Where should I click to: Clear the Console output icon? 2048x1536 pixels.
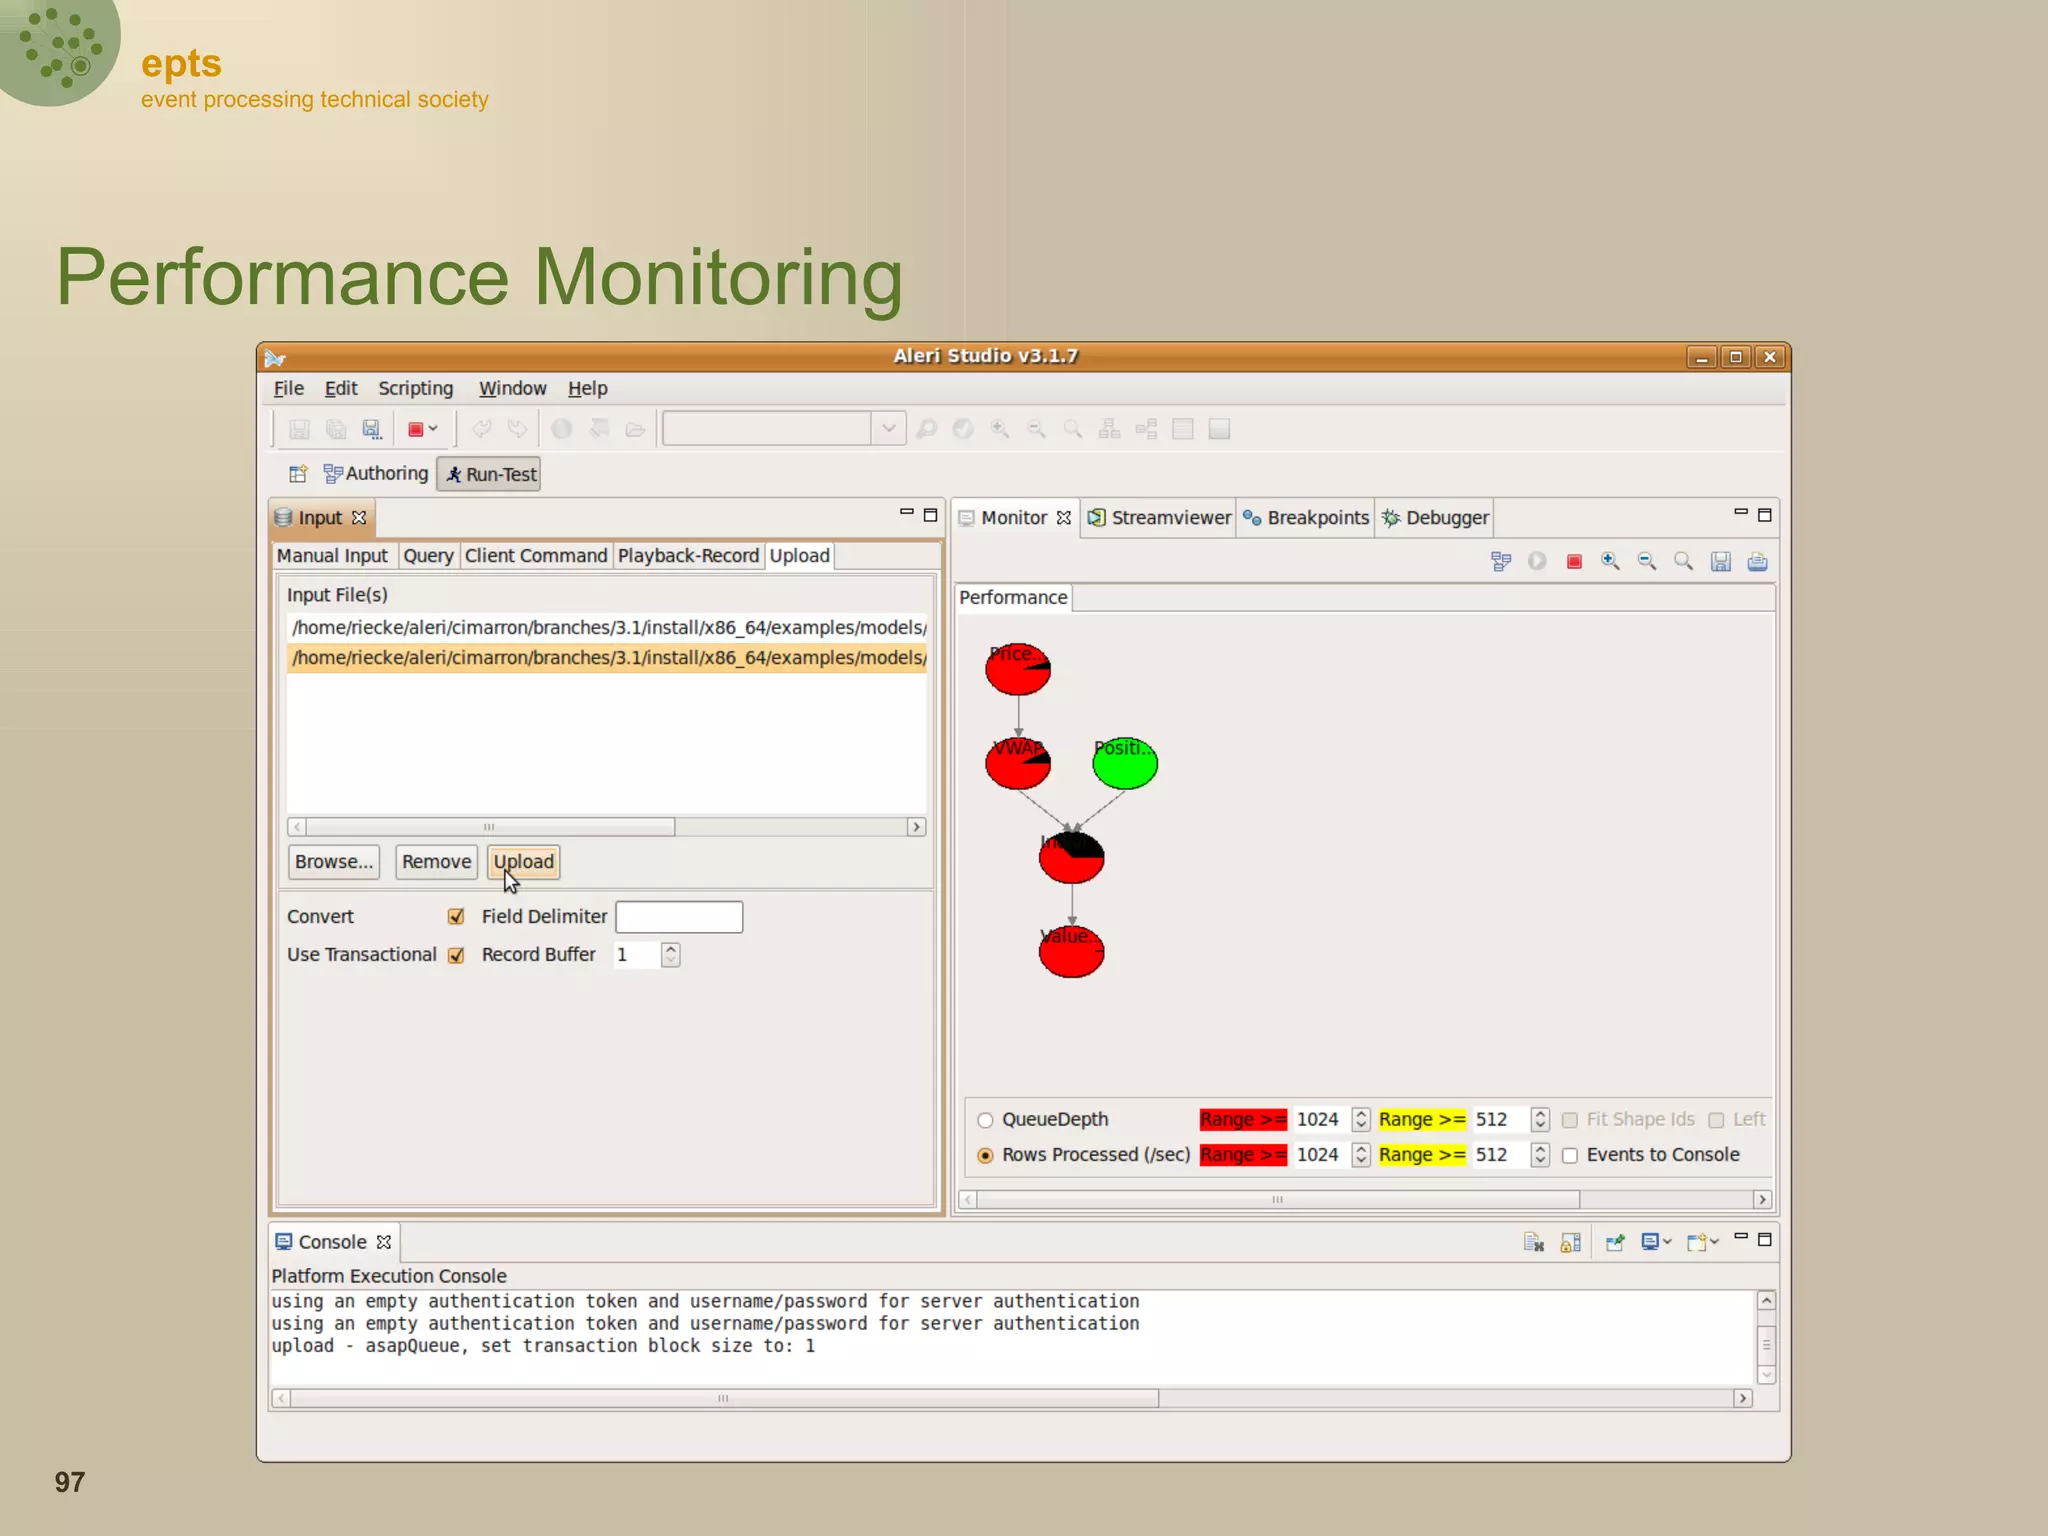click(x=1534, y=1243)
